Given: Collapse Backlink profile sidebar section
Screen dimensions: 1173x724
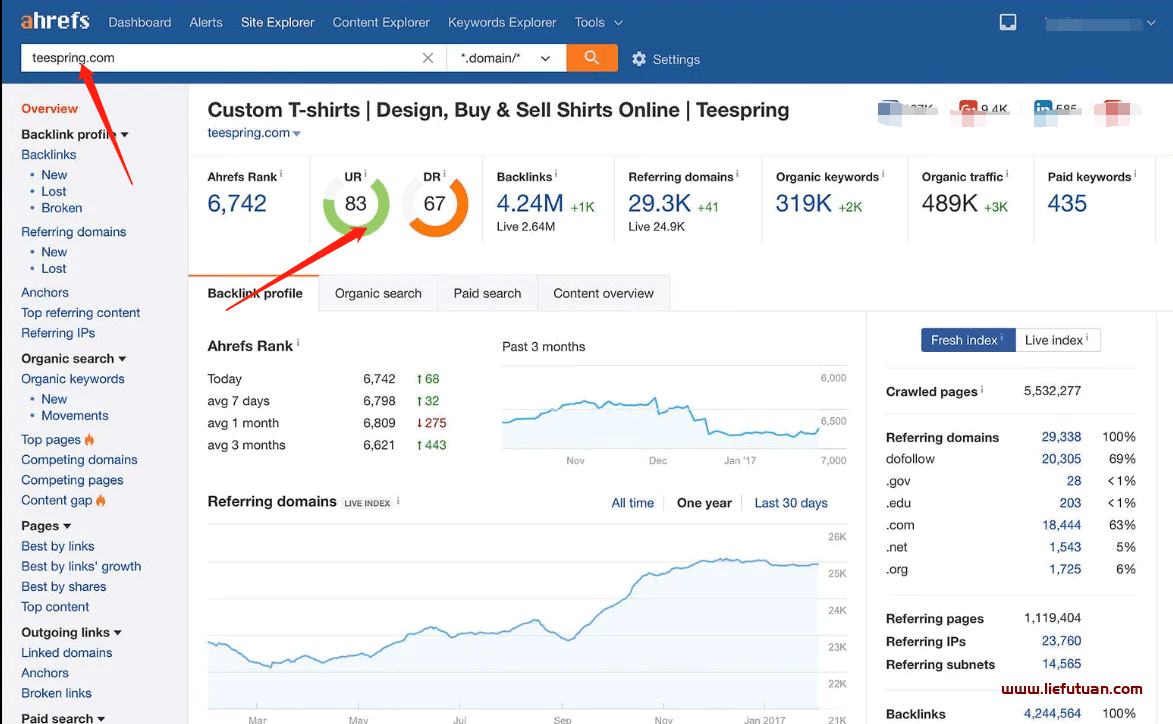Looking at the screenshot, I should 125,135.
